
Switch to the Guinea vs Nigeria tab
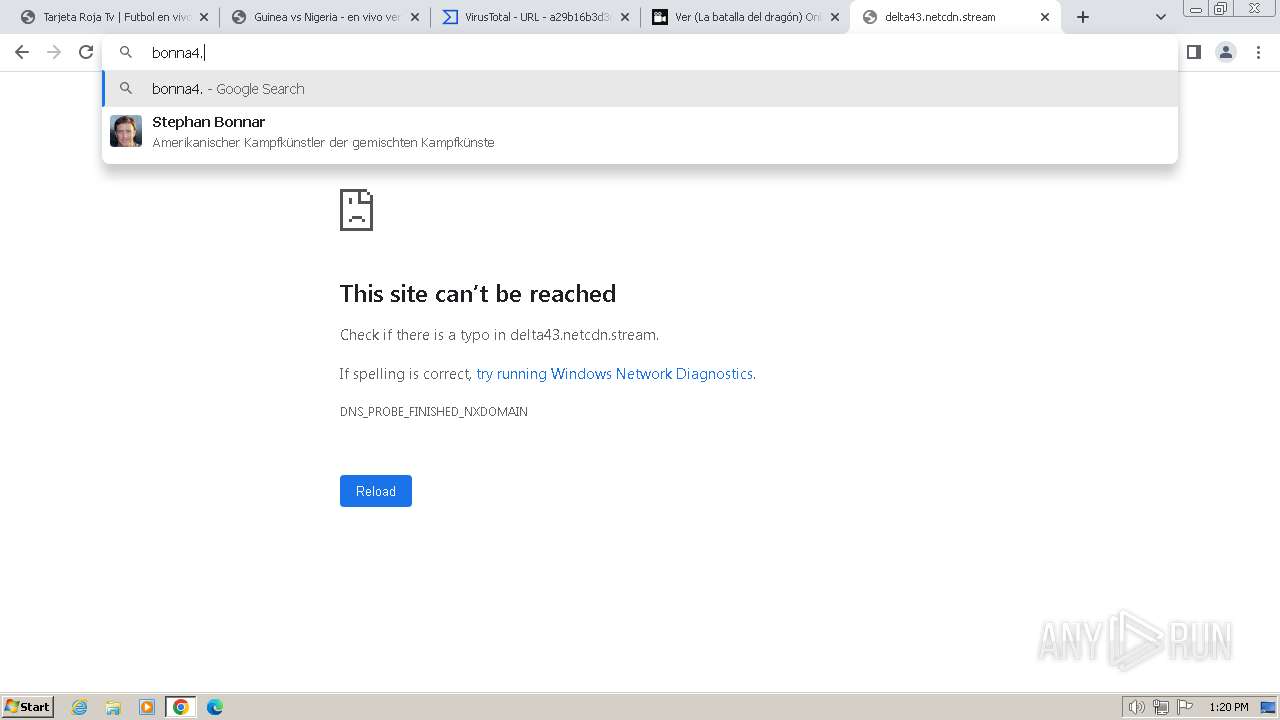pyautogui.click(x=325, y=17)
